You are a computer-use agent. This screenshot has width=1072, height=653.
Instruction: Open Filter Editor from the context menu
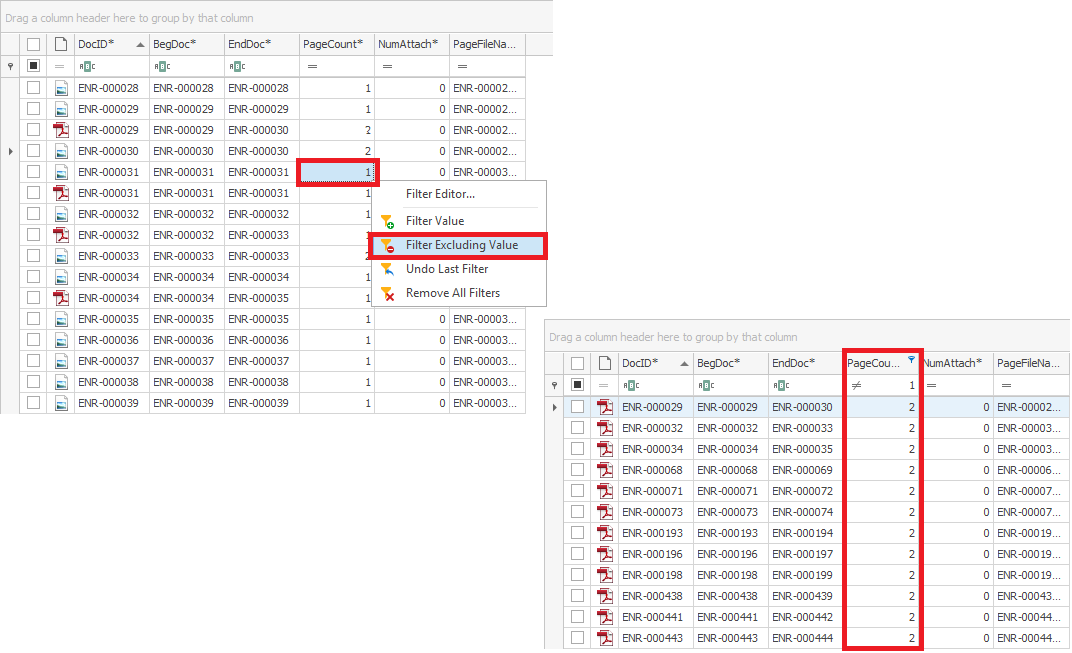click(440, 194)
